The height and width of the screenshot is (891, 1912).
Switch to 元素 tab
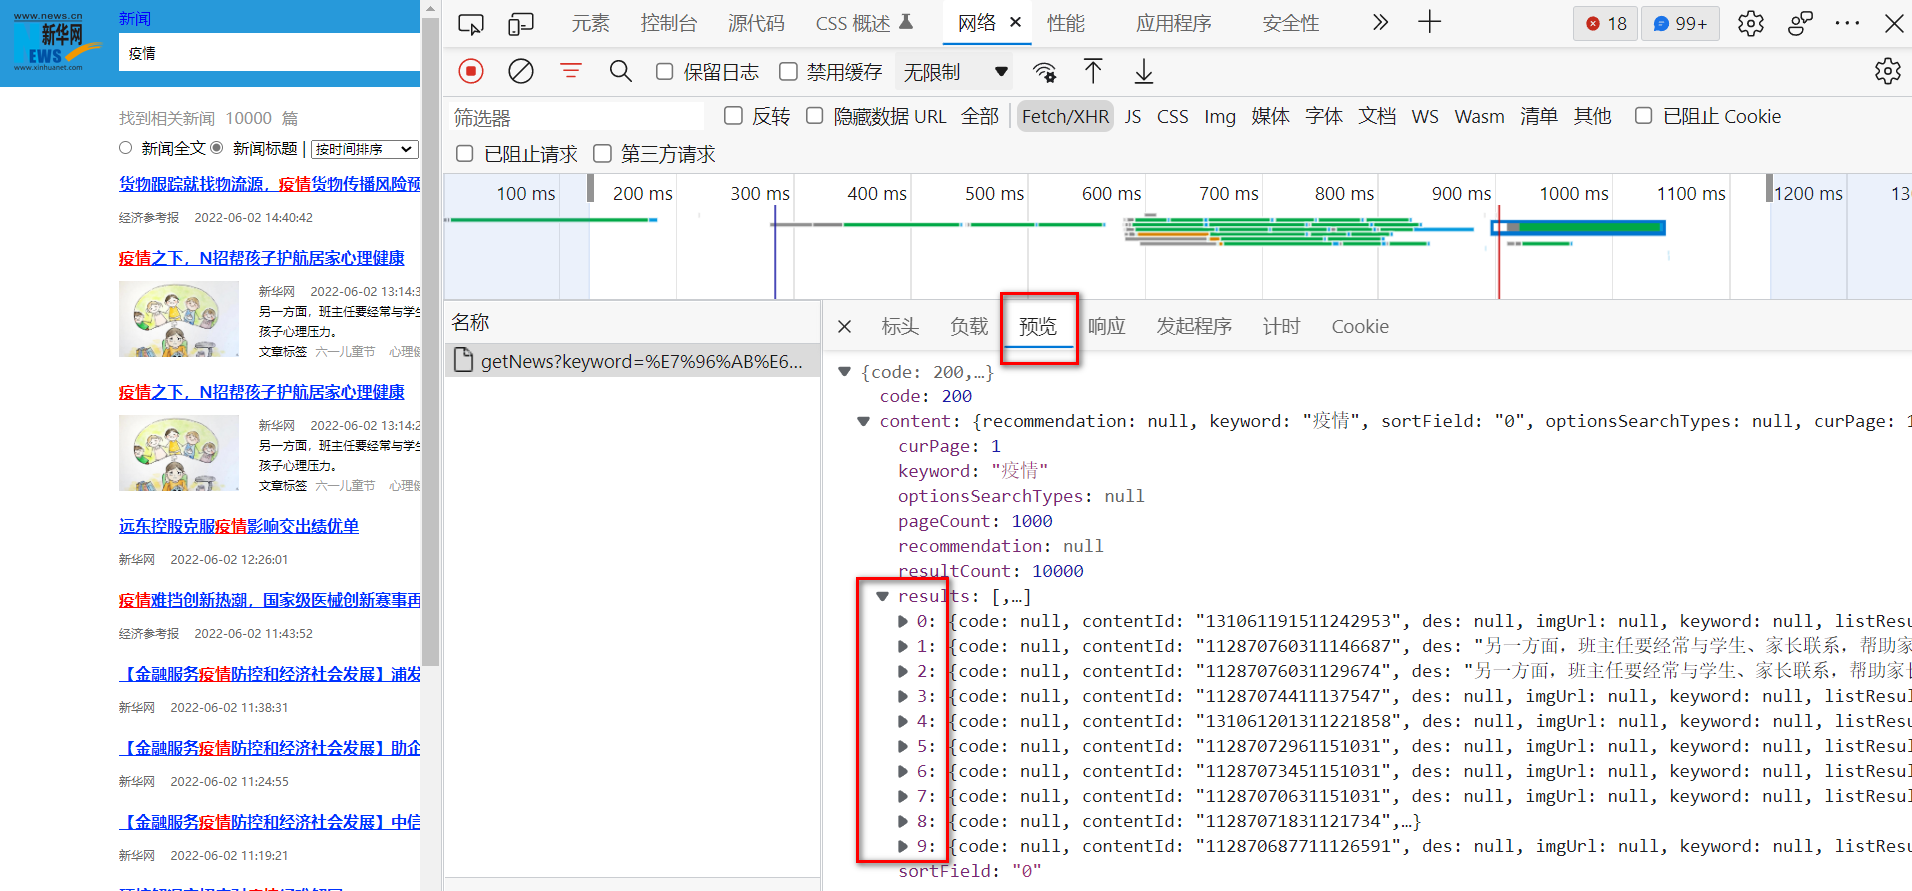(x=590, y=23)
